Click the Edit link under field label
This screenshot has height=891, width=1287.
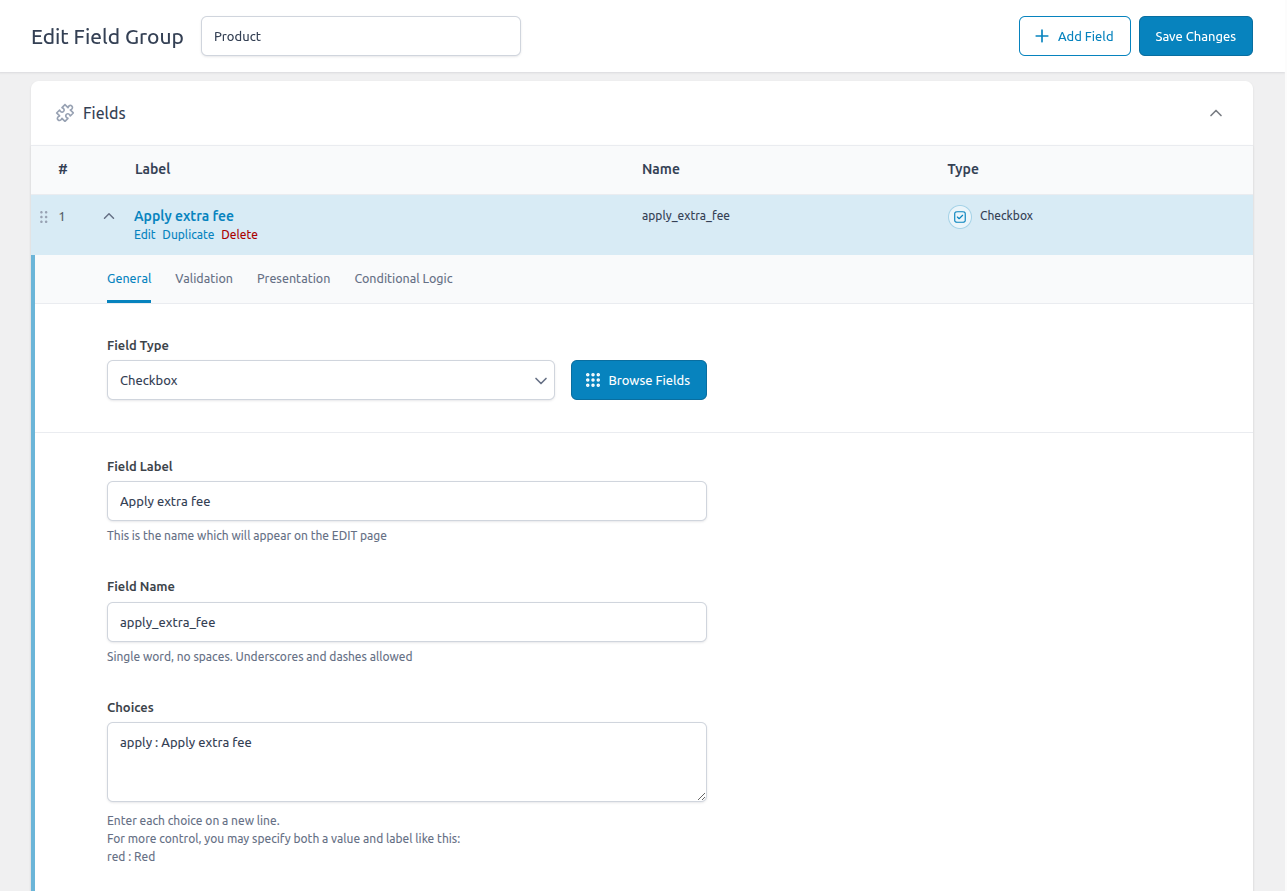point(145,235)
